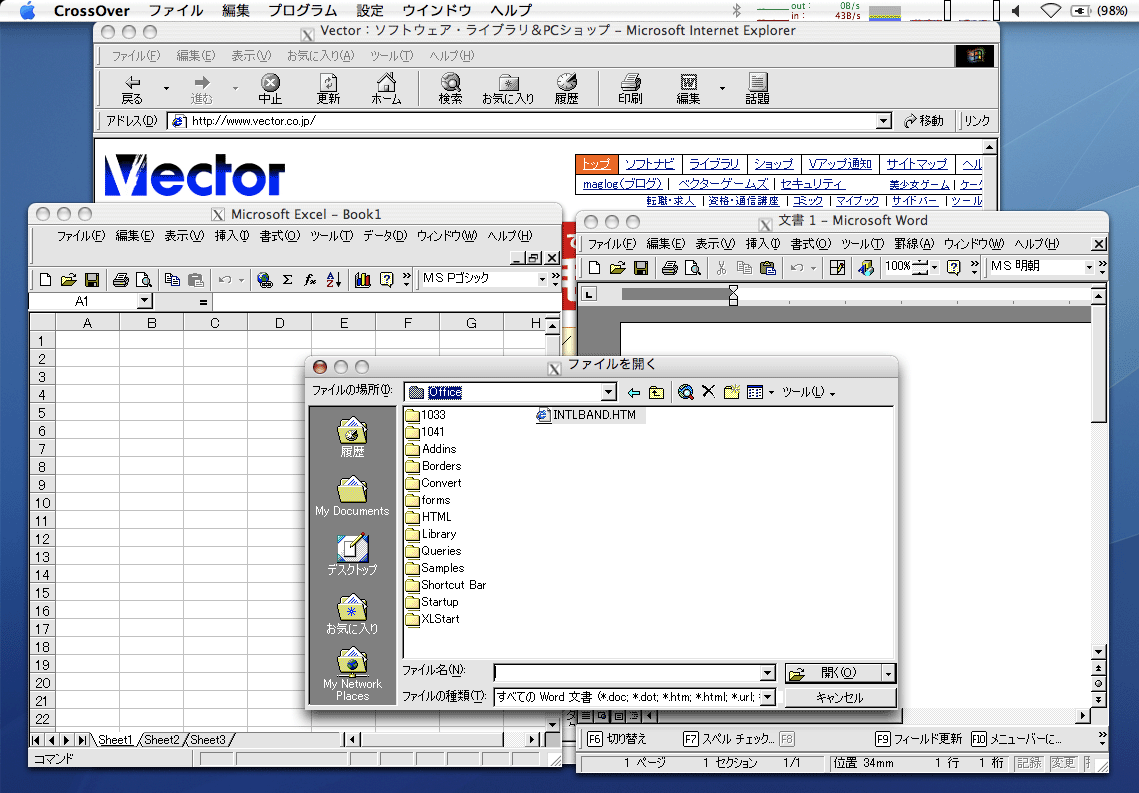The width and height of the screenshot is (1139, 793).
Task: Open Word zoom 100% dropdown
Action: pos(935,267)
